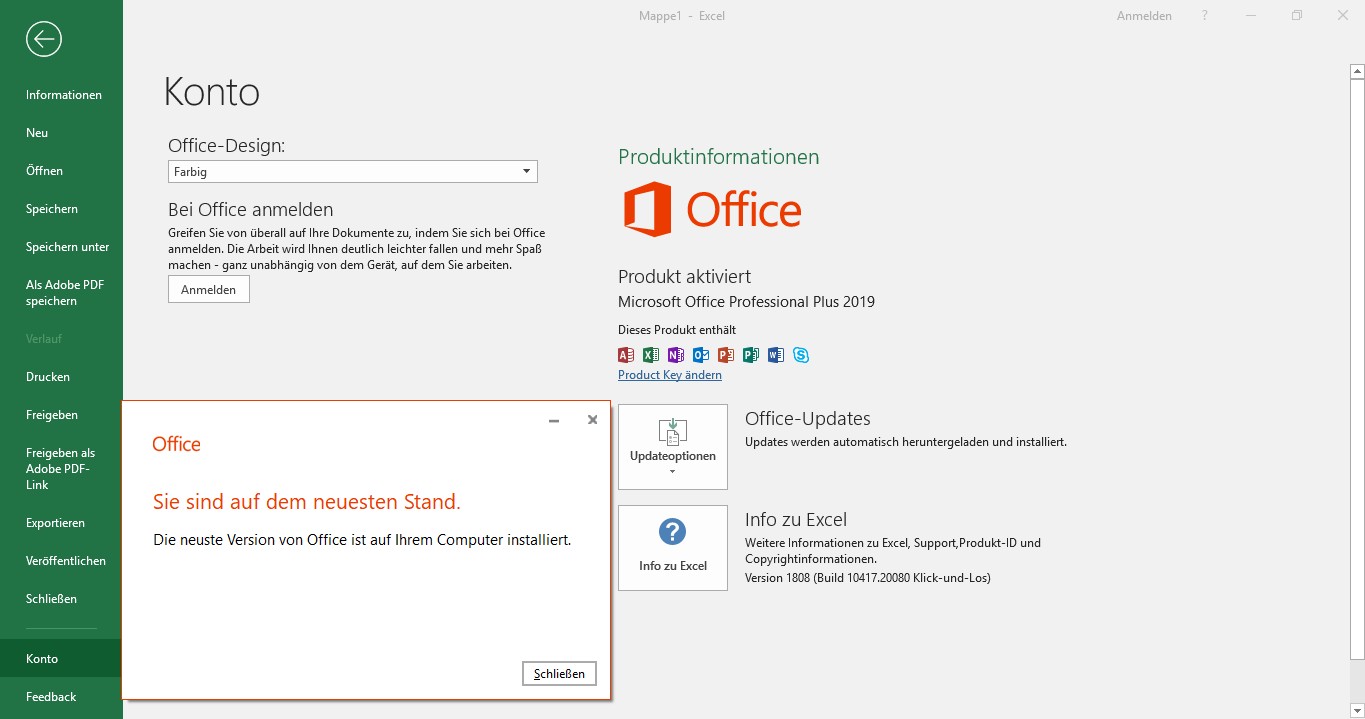Click the Outlook icon in product list
The image size is (1365, 719).
[701, 355]
